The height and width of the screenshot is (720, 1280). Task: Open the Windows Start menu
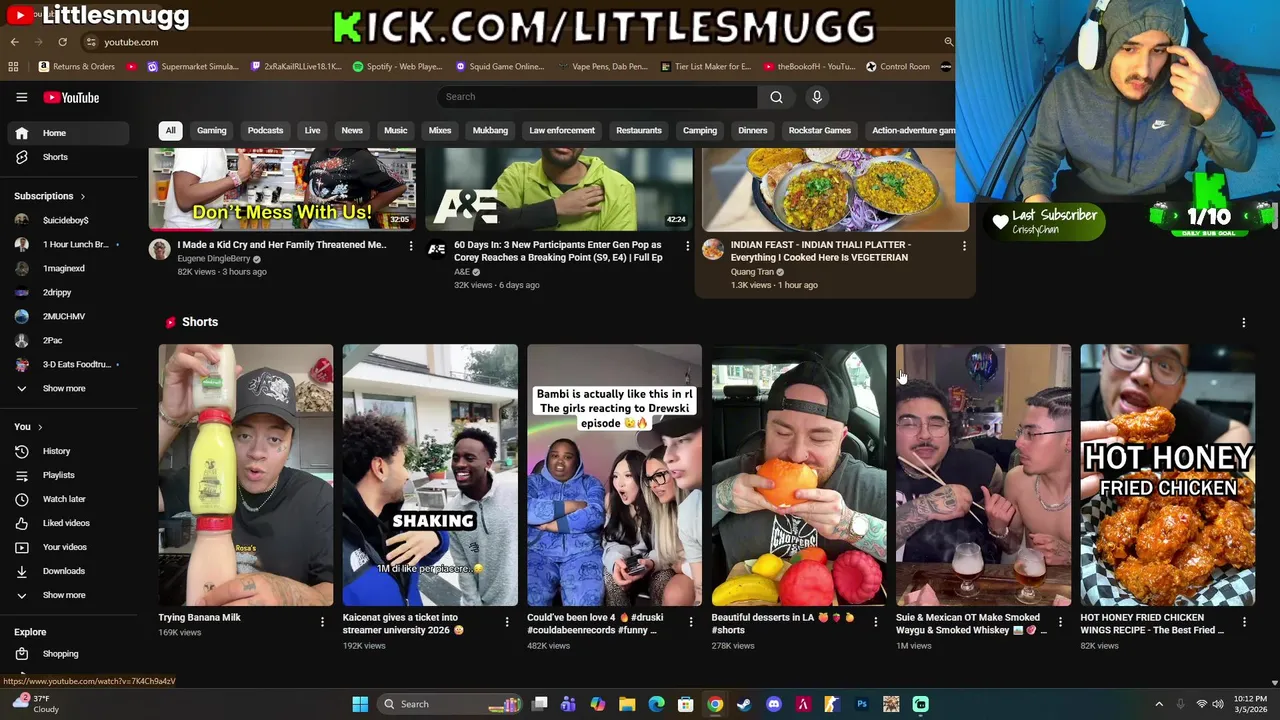point(360,704)
